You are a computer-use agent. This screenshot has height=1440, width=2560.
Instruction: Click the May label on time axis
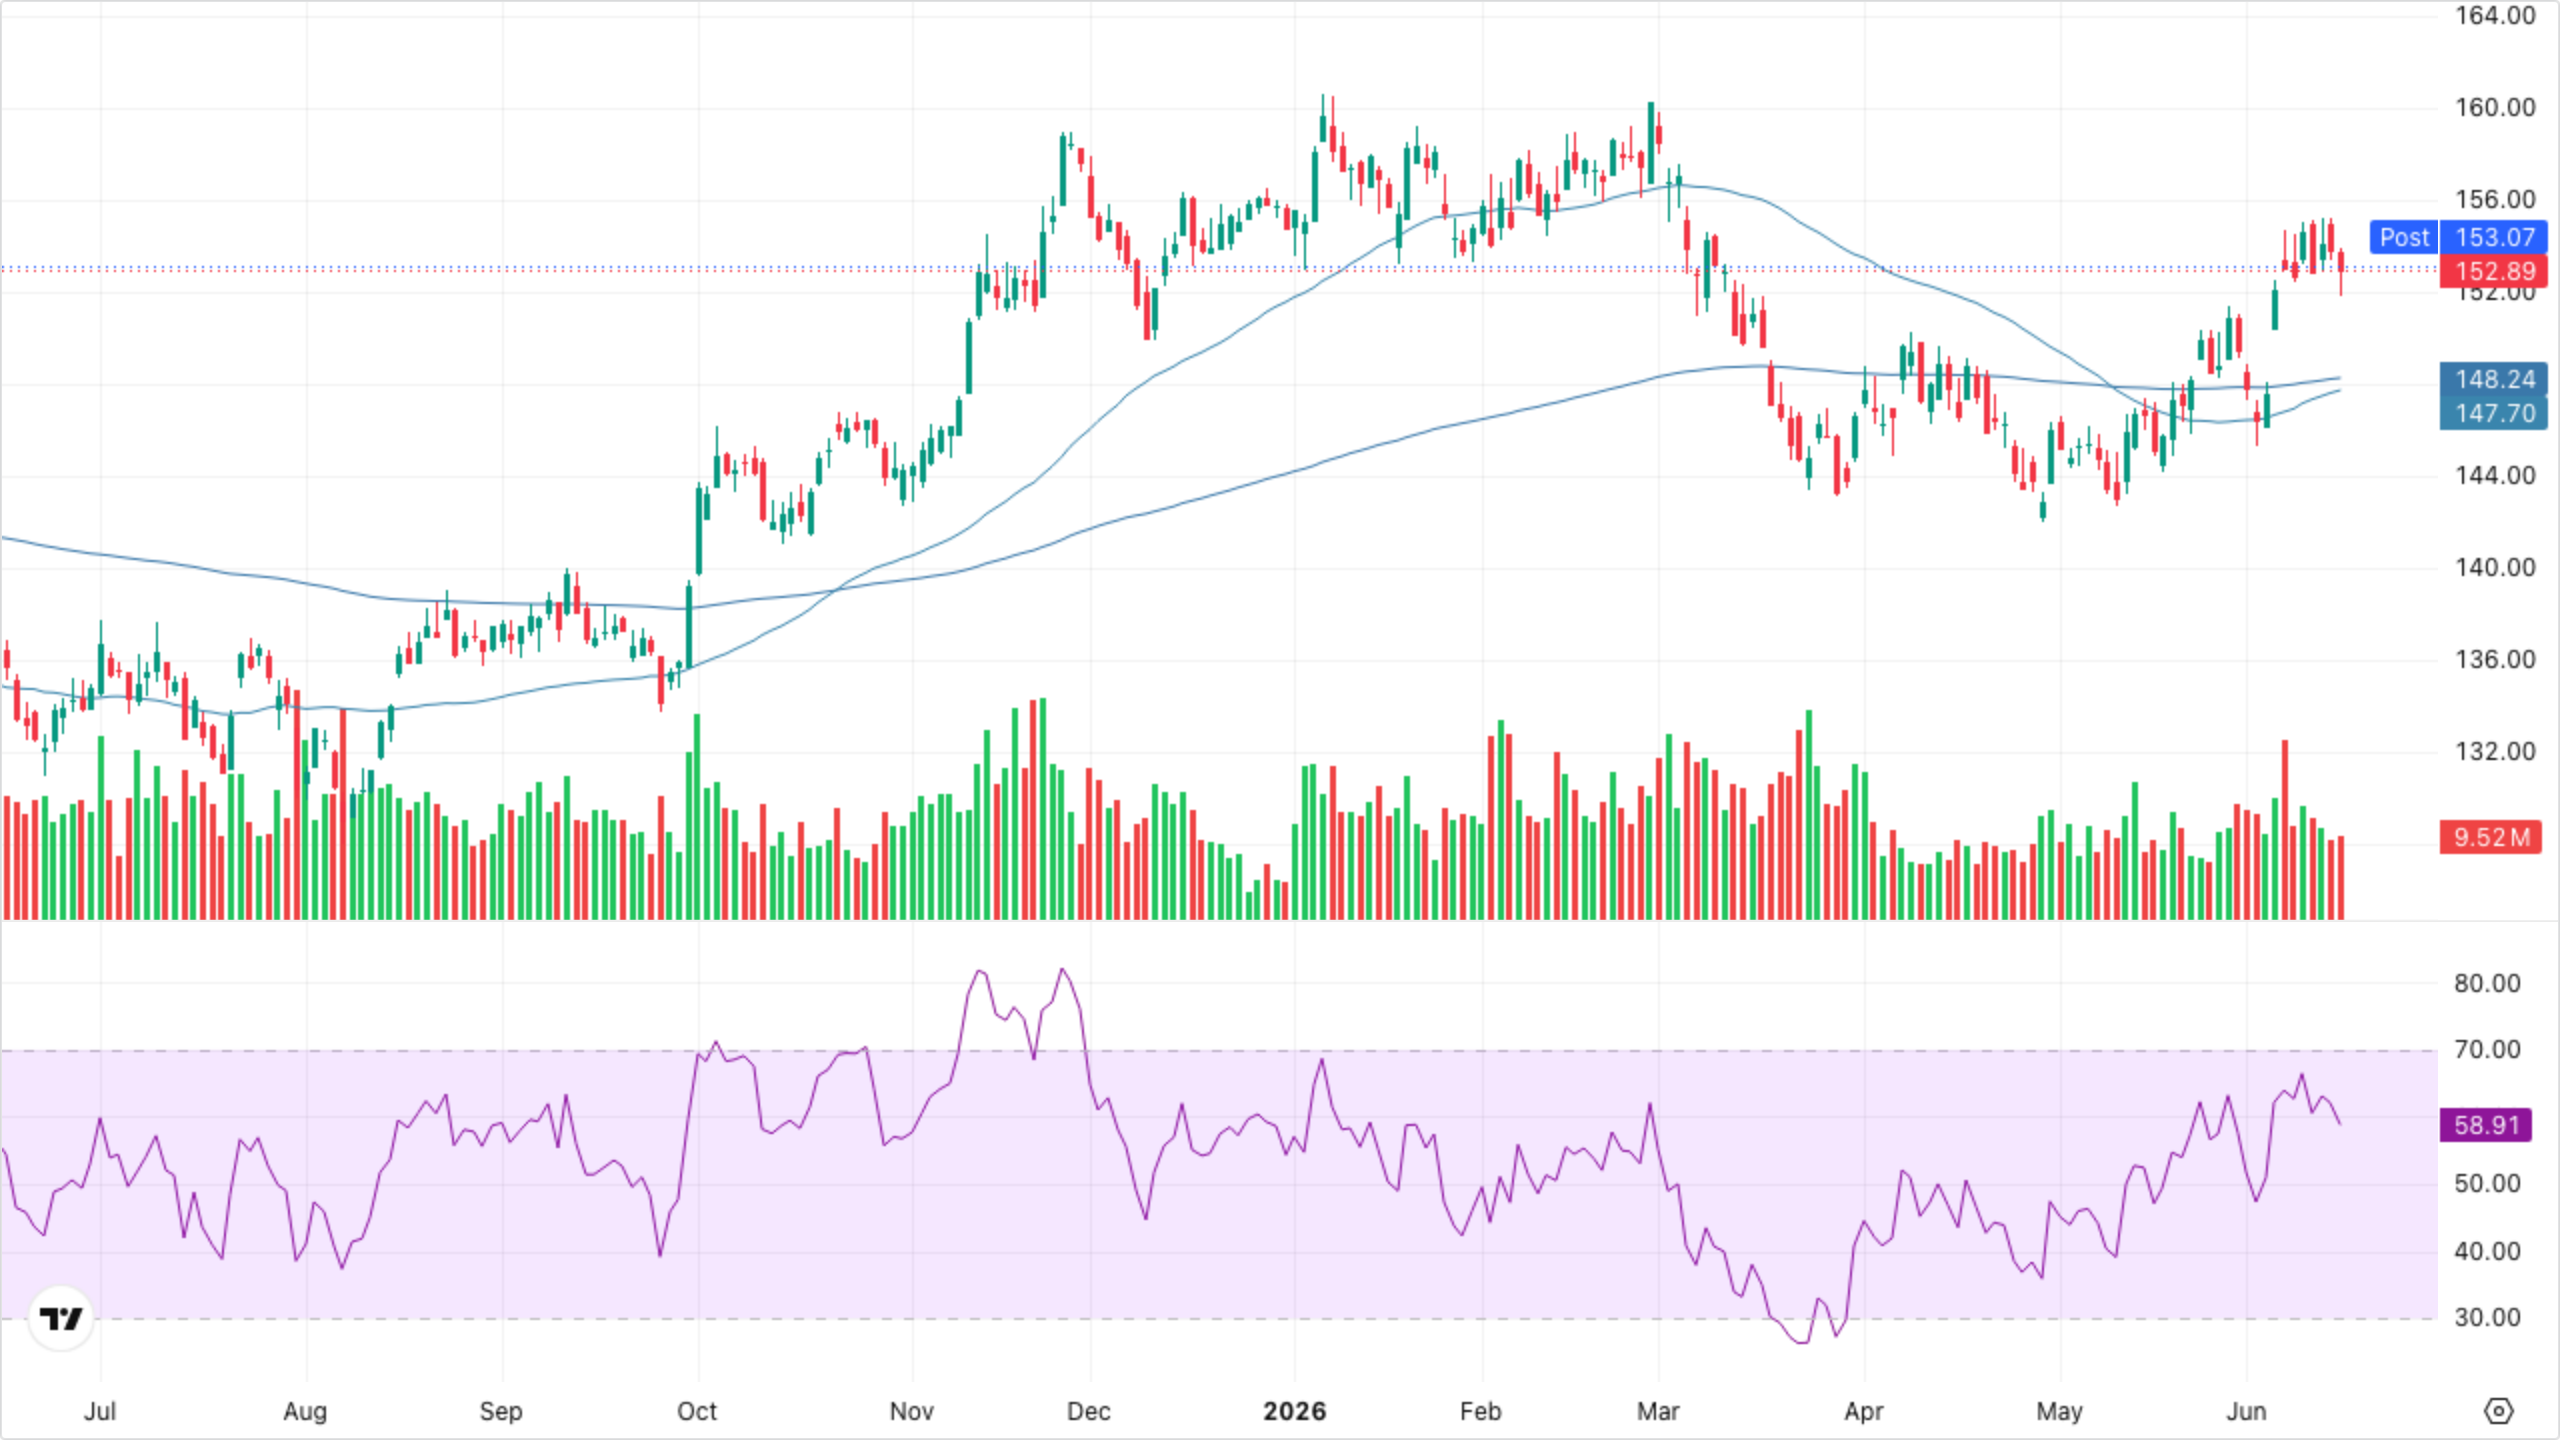pyautogui.click(x=2059, y=1411)
